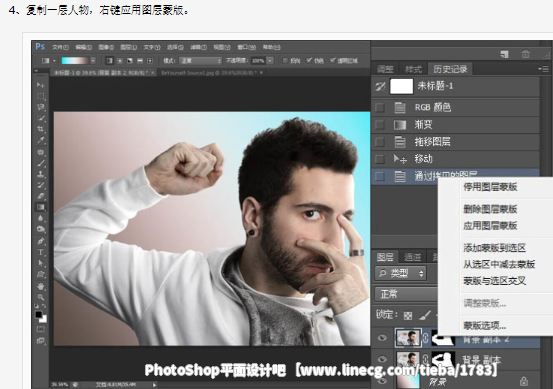Click the lock icon on 背景 layer
Screen dimensions: 553x389
point(524,381)
